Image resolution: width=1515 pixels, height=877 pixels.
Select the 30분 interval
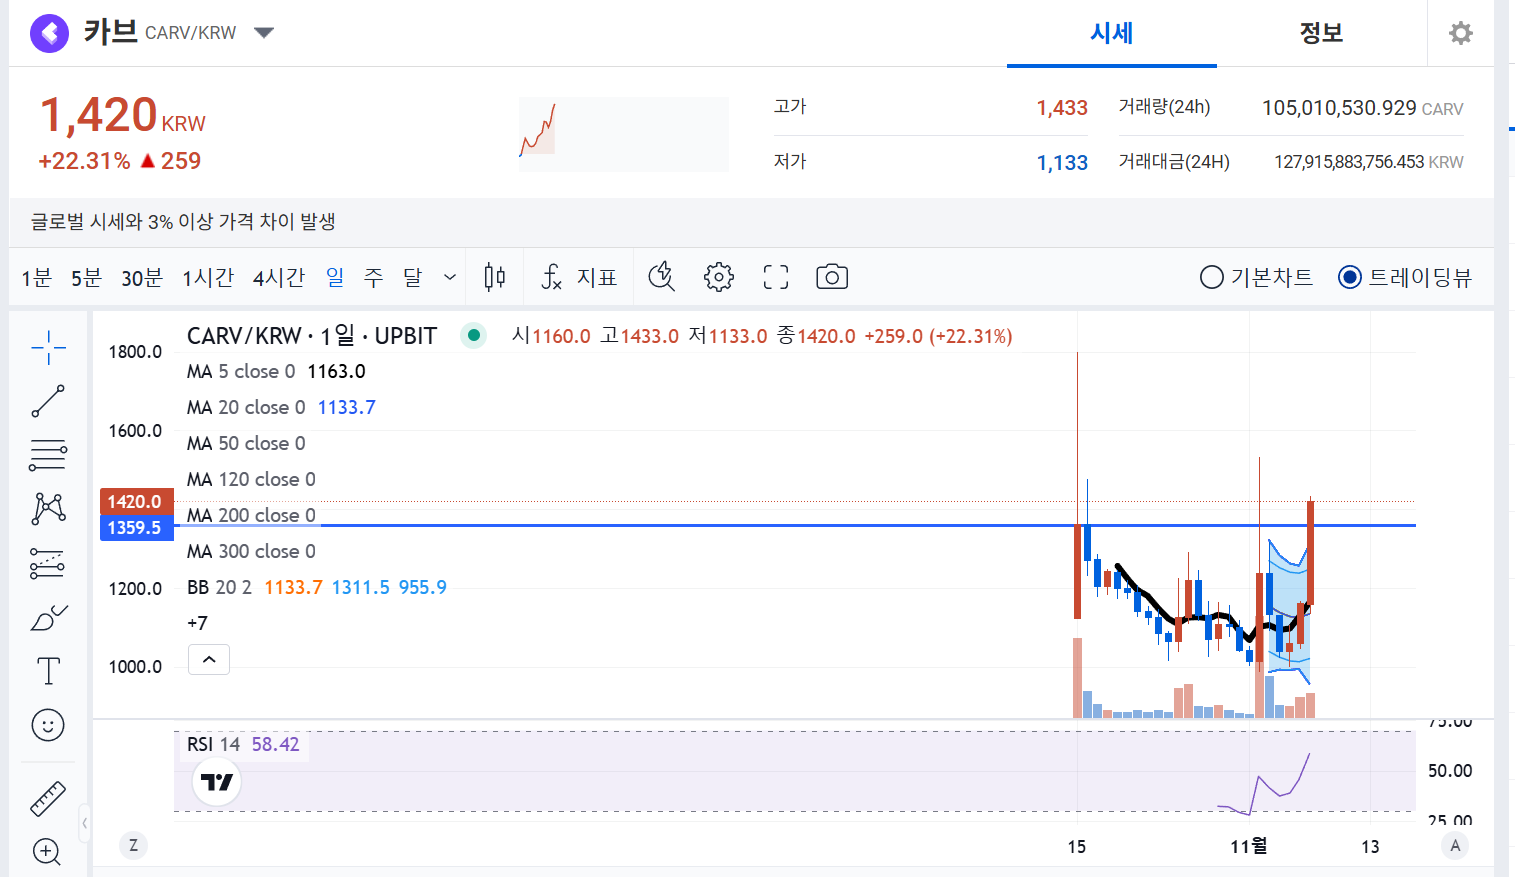[x=142, y=277]
